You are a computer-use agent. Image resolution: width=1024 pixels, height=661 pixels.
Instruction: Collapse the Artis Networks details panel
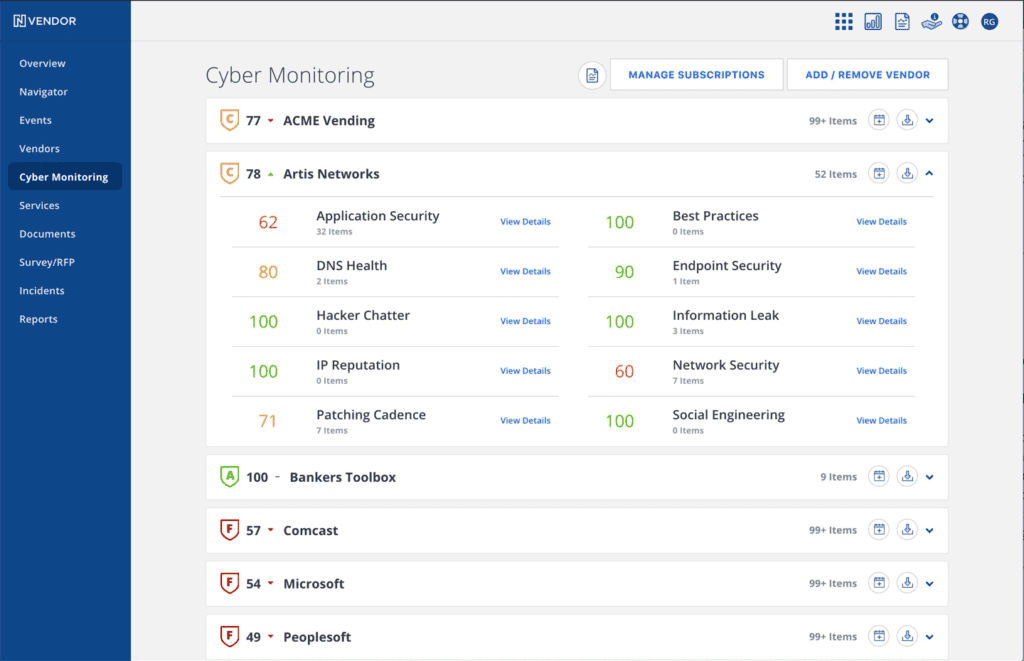pos(929,172)
